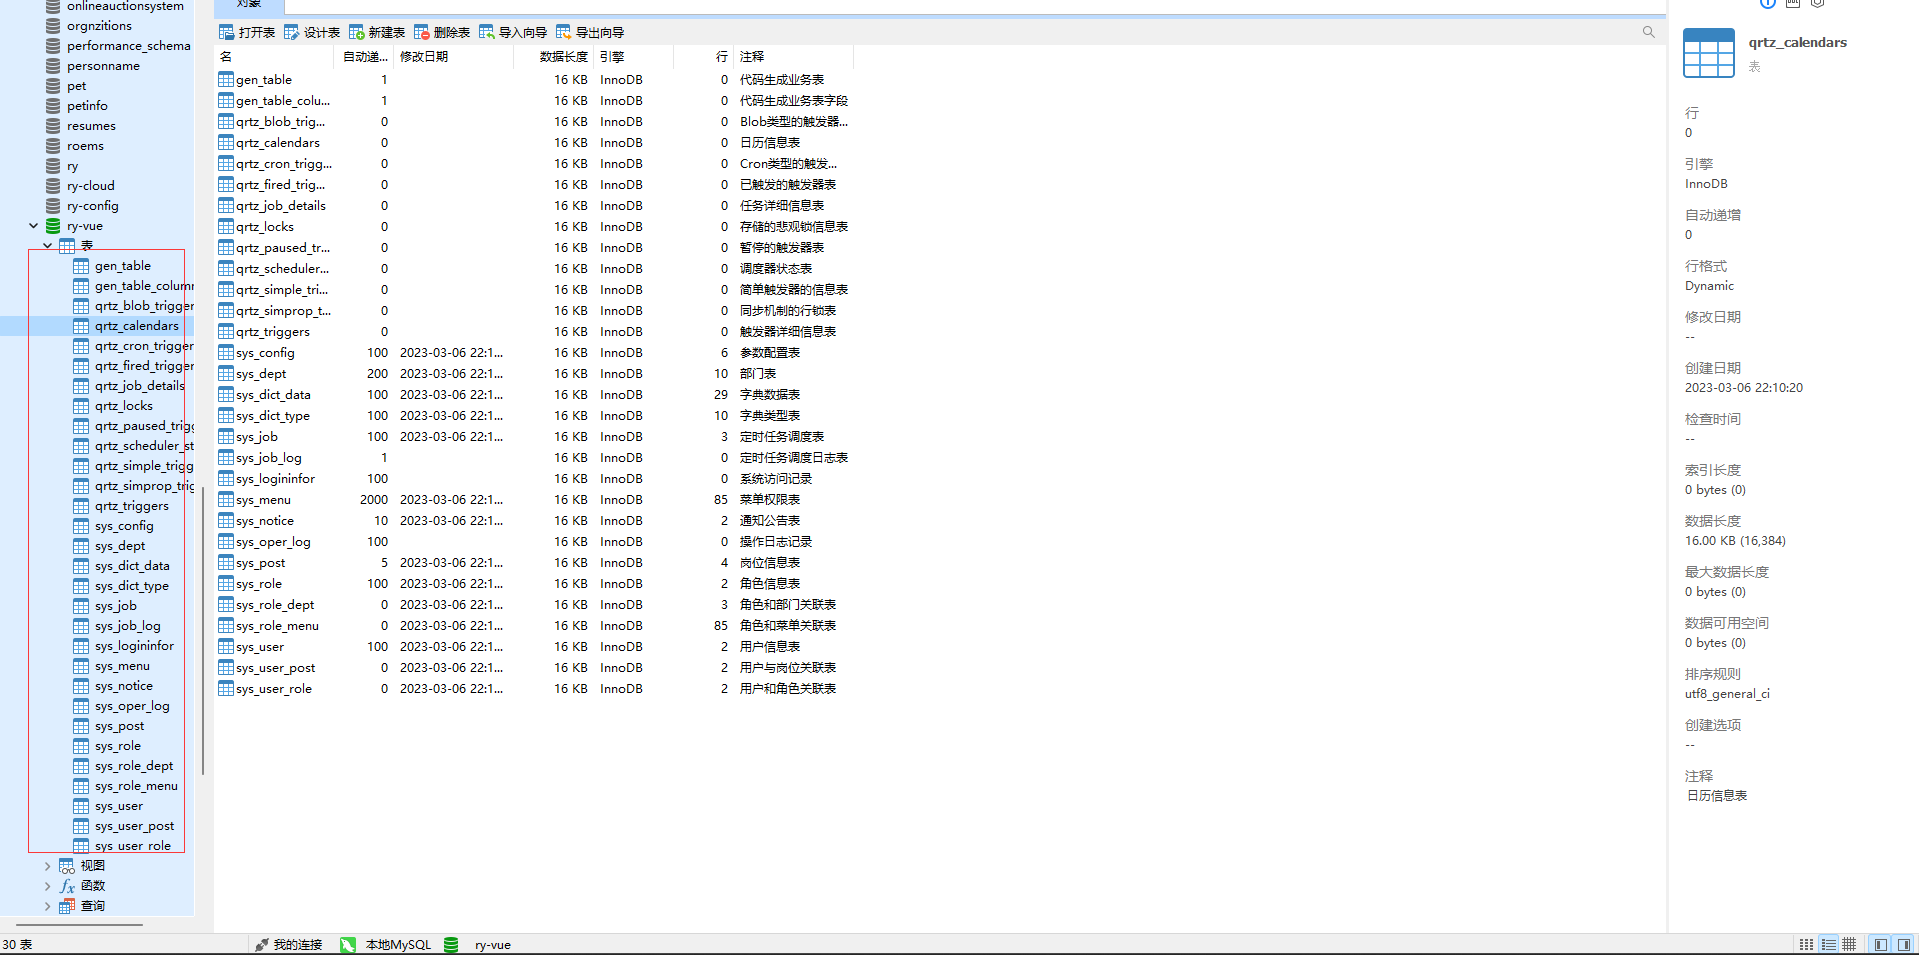Select sys_dict_data in the sidebar tree
Screen dimensions: 1919x955
132,566
